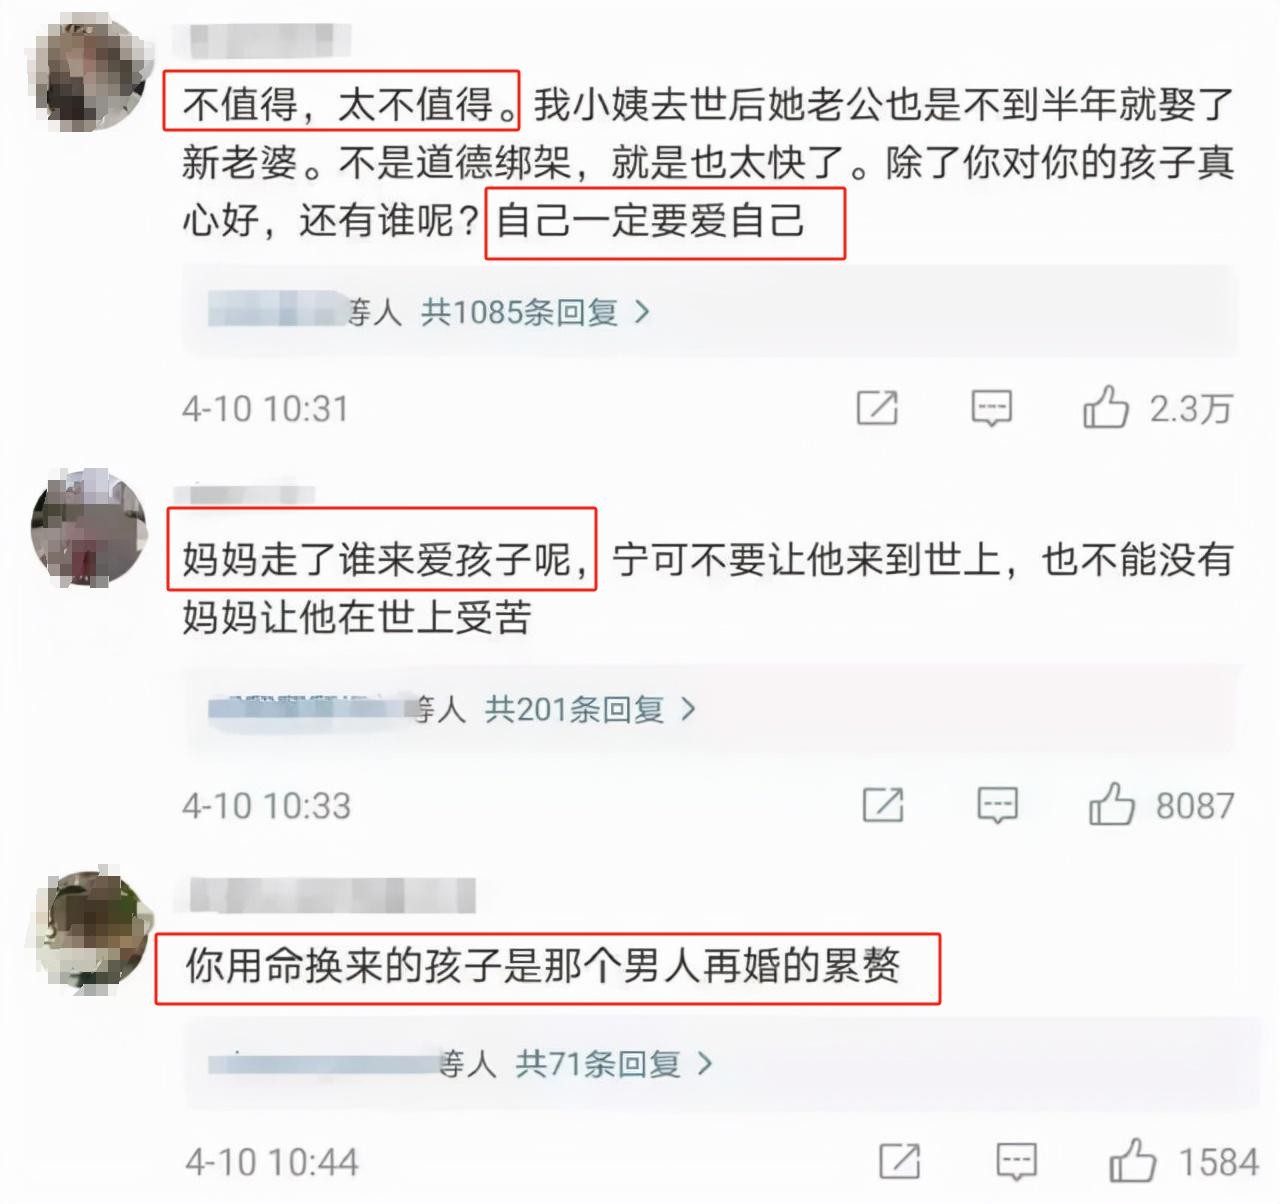Reply to the 4-10 10:31 comment

tap(991, 409)
